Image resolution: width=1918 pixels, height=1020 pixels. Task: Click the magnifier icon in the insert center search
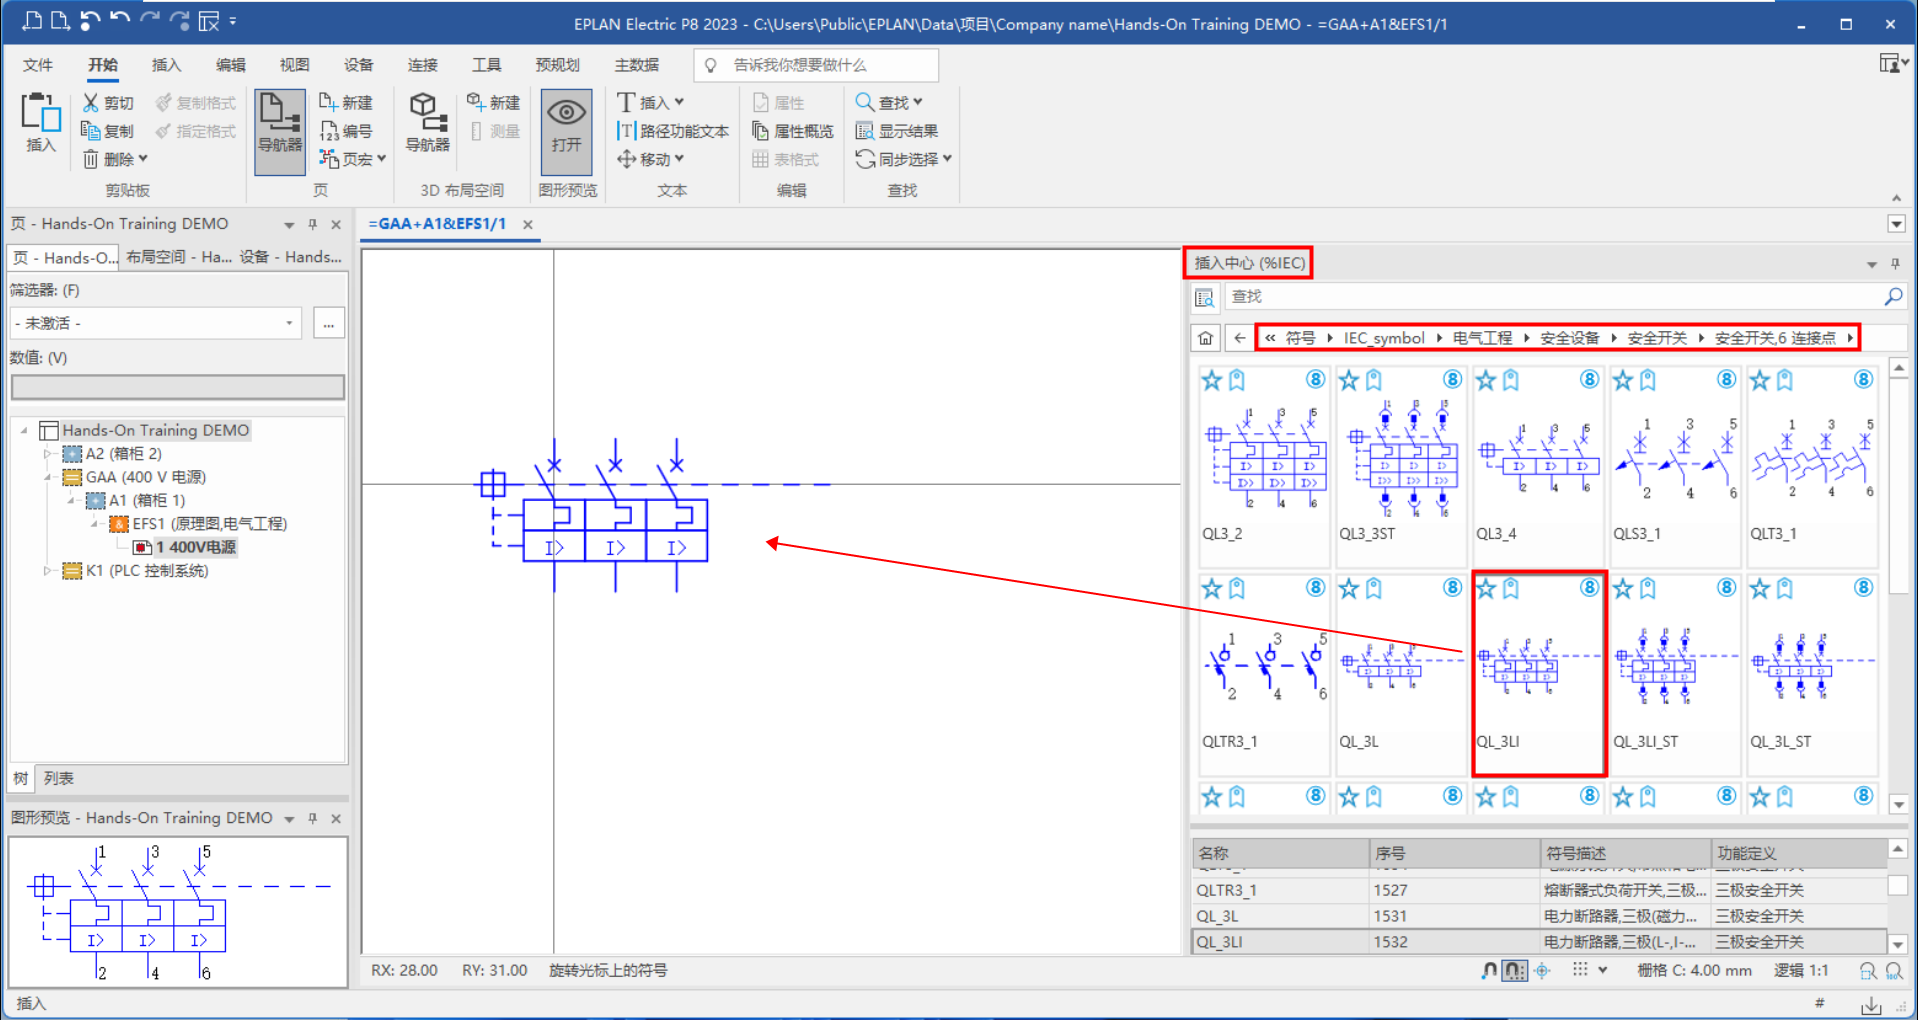[1893, 296]
